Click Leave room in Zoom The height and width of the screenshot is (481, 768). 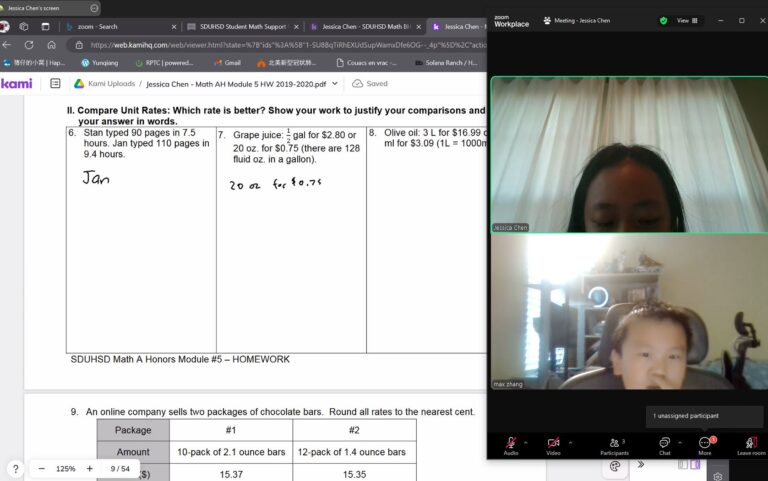pyautogui.click(x=751, y=446)
